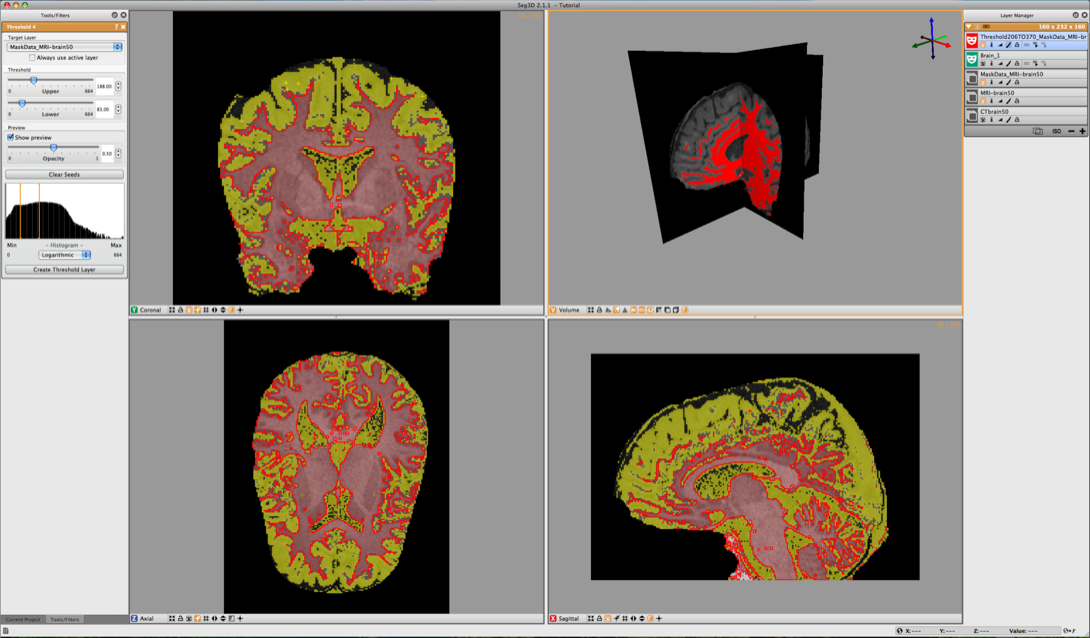
Task: Toggle lock icon in Volume viewer toolbar
Action: [x=599, y=310]
